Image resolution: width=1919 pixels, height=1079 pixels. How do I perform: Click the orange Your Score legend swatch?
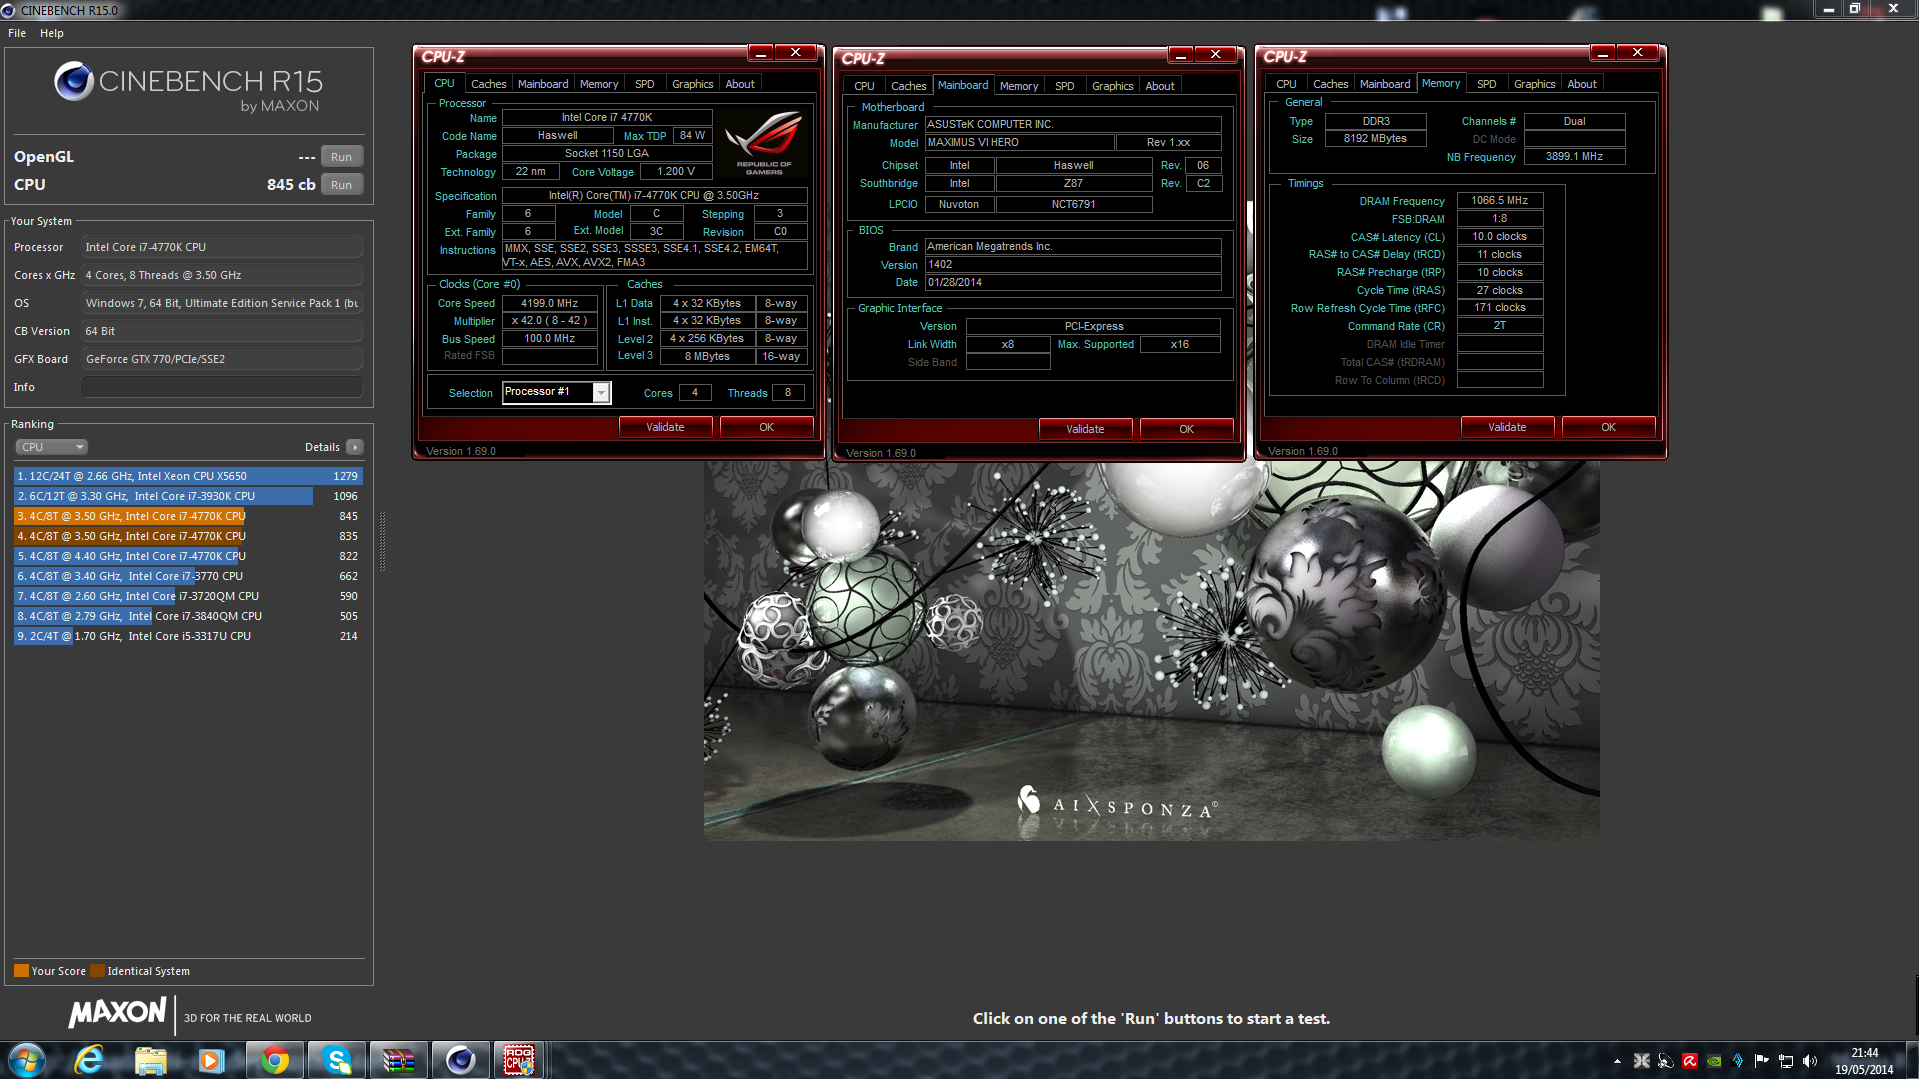21,970
